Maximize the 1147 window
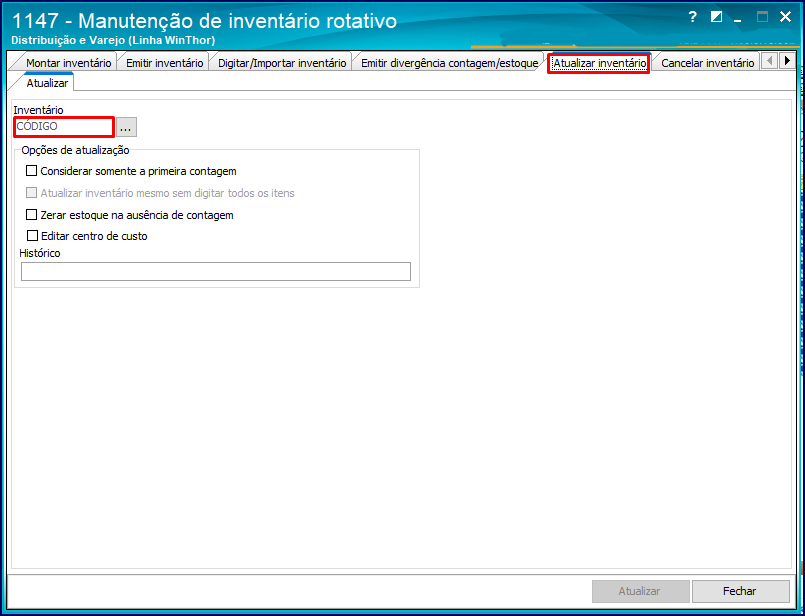Viewport: 805px width, 616px height. click(762, 17)
